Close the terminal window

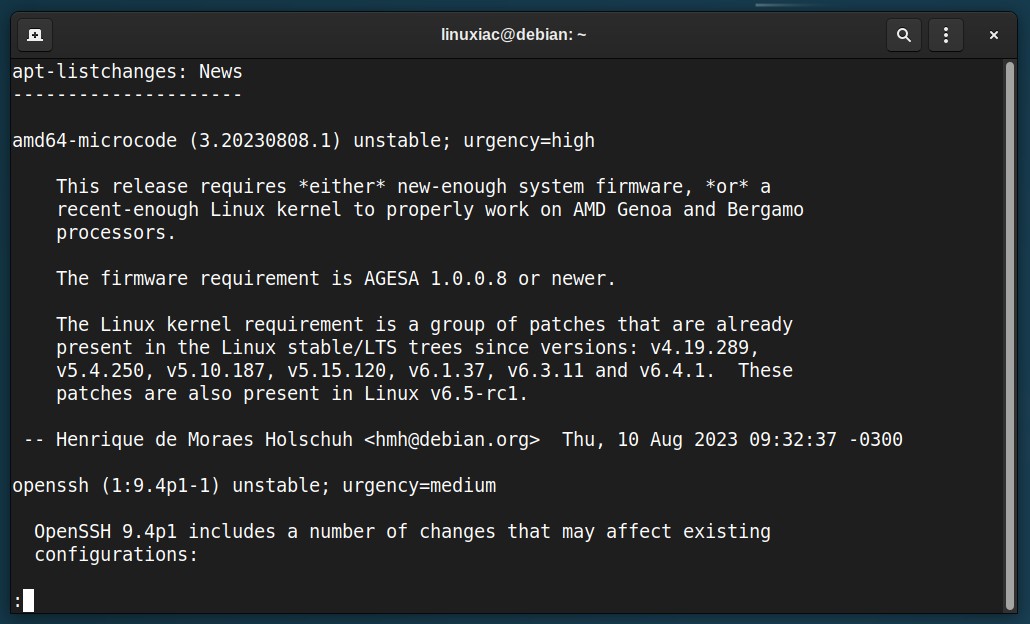[994, 35]
